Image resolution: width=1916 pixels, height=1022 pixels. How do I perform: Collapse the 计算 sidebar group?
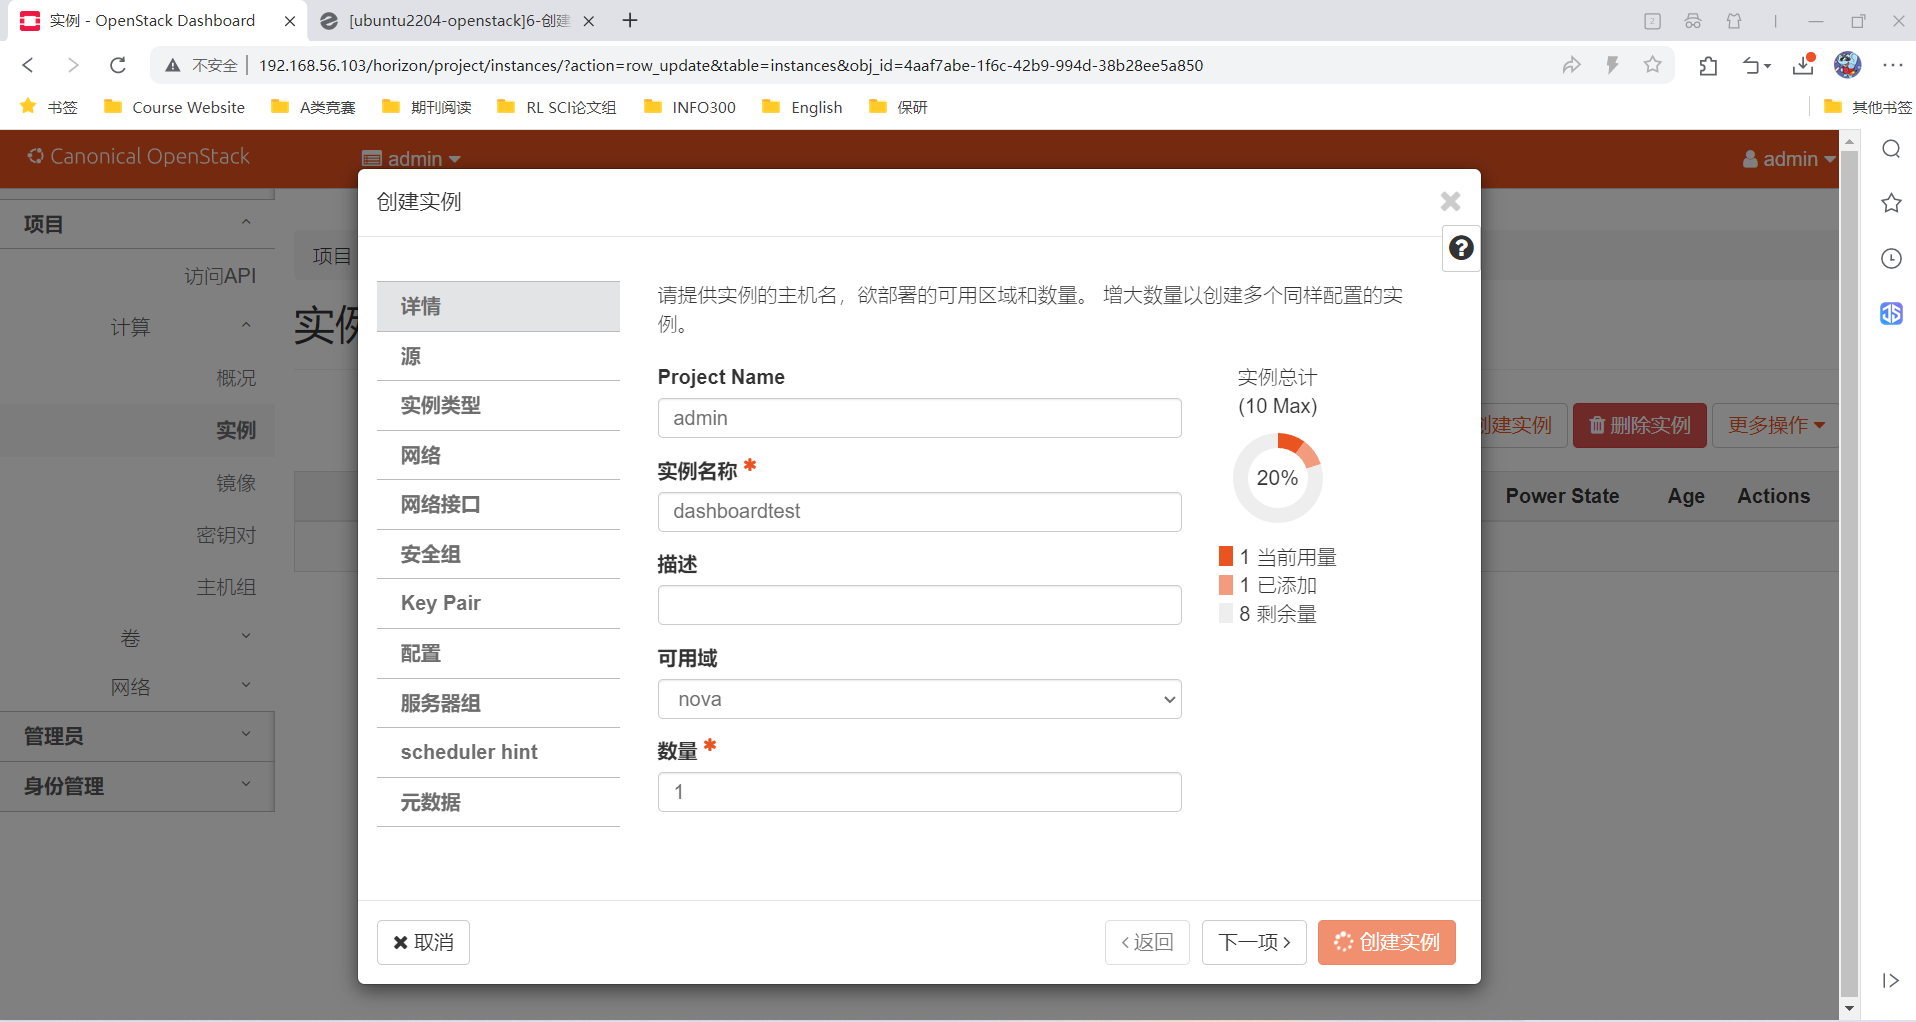137,327
